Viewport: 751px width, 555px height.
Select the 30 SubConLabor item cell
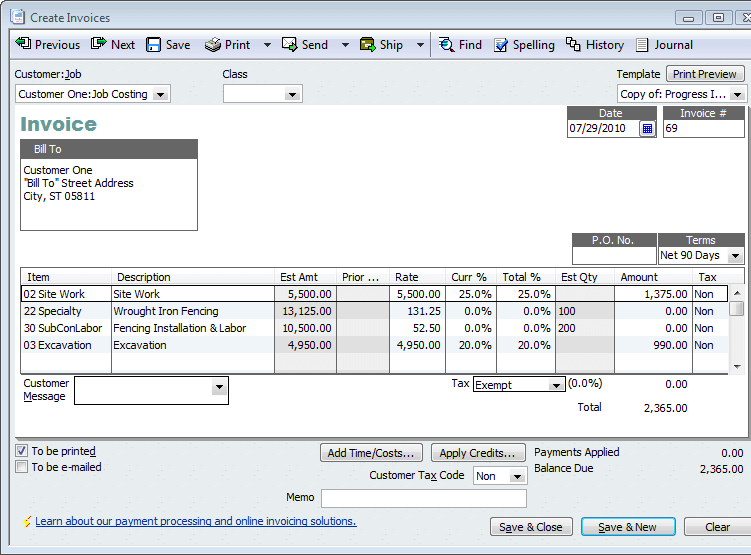[x=67, y=328]
